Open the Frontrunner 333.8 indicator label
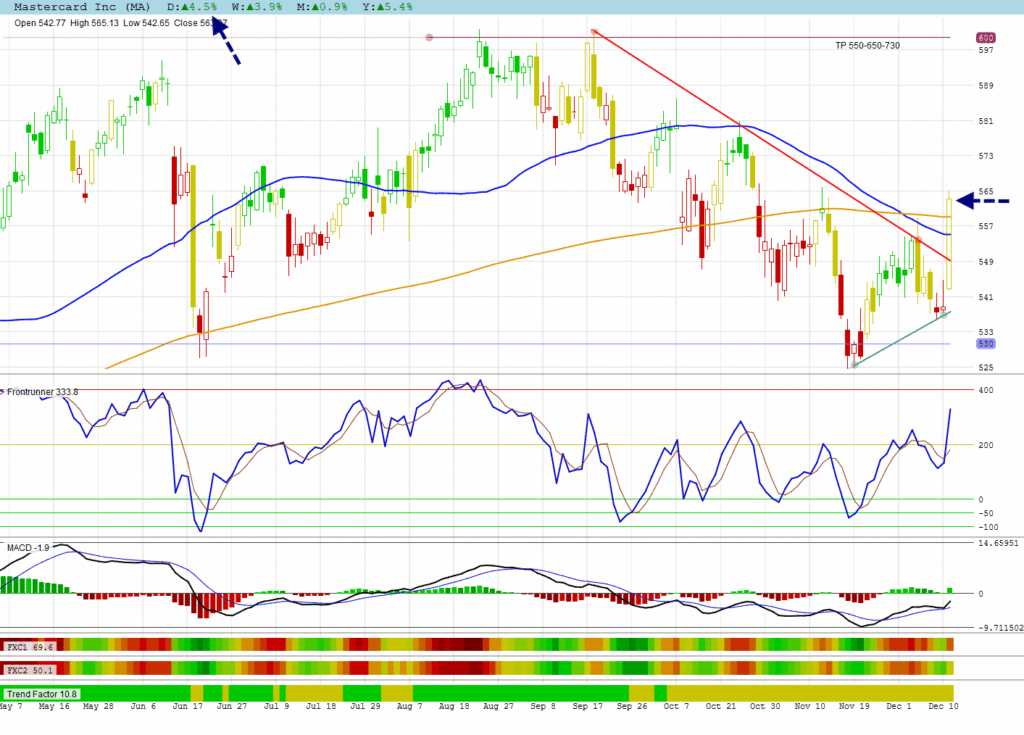The image size is (1024, 735). [42, 392]
